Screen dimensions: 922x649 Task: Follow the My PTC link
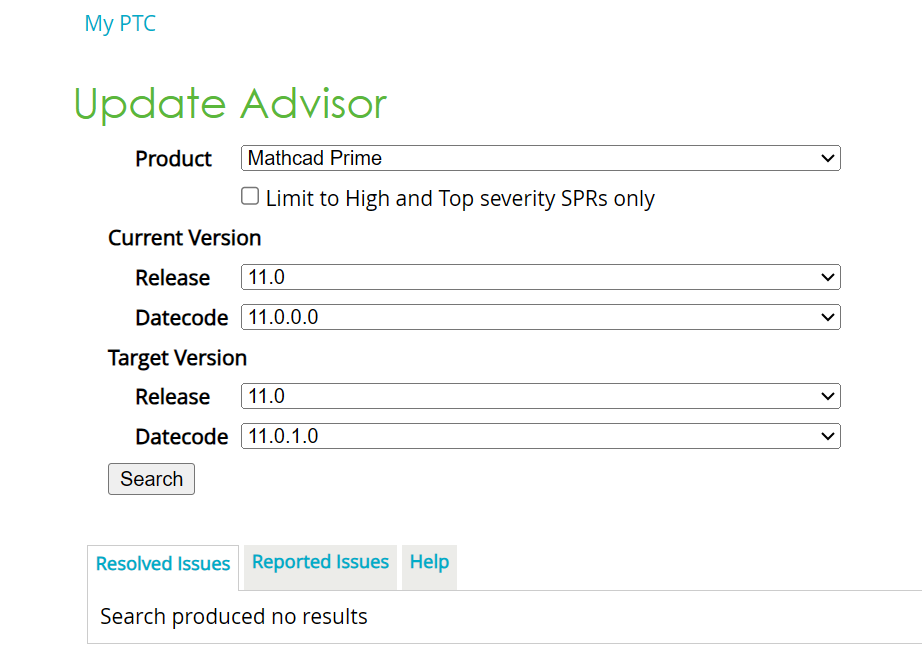pos(120,23)
